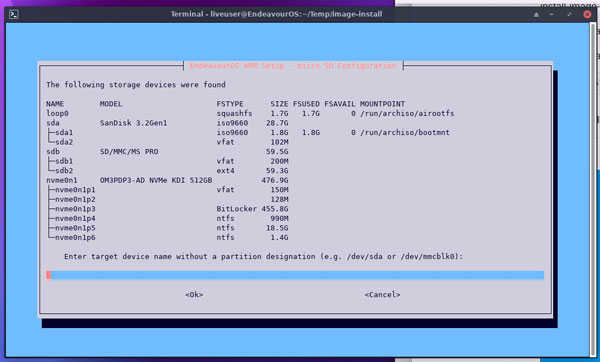Click the FSTYPE column header
Image resolution: width=600 pixels, height=362 pixels.
(x=230, y=104)
